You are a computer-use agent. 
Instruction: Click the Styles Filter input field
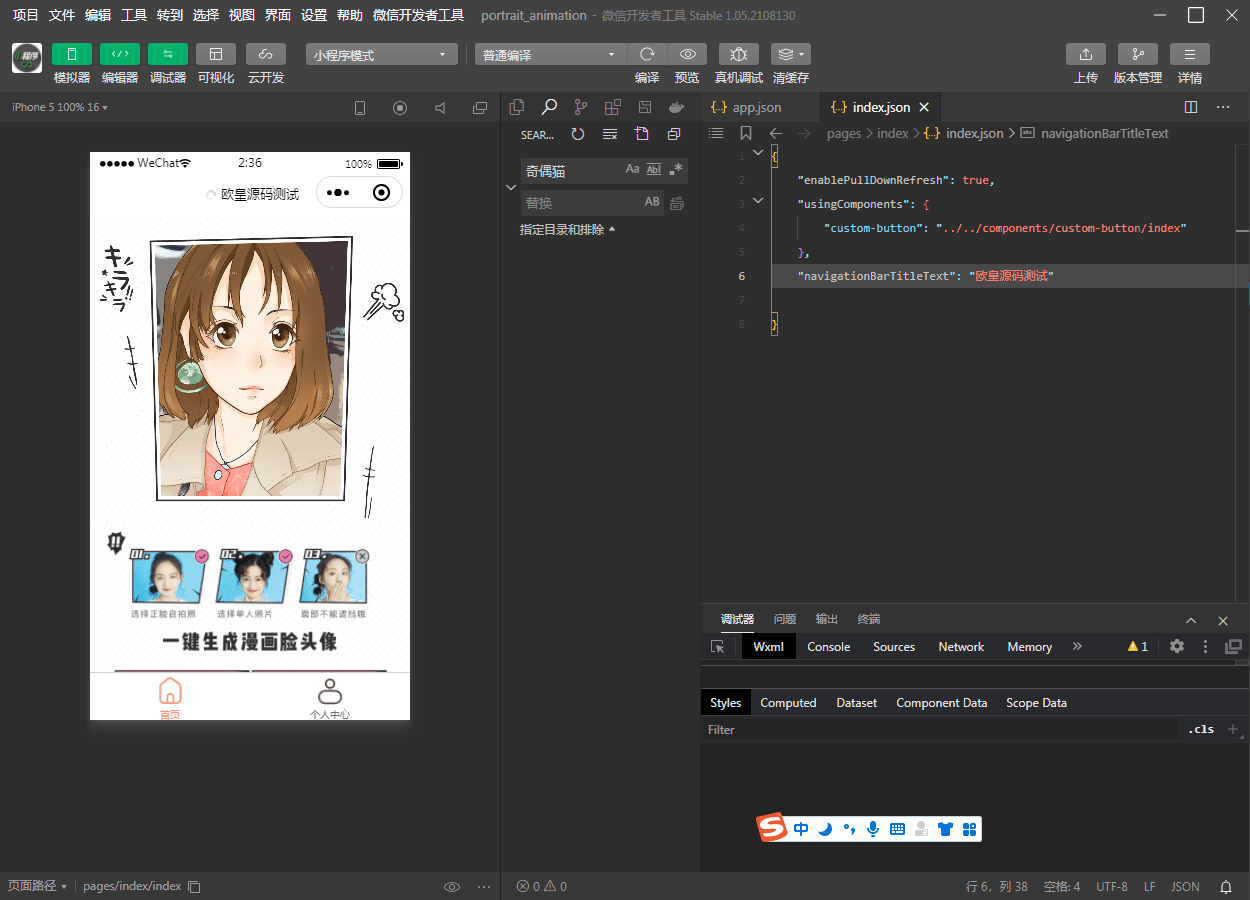940,730
